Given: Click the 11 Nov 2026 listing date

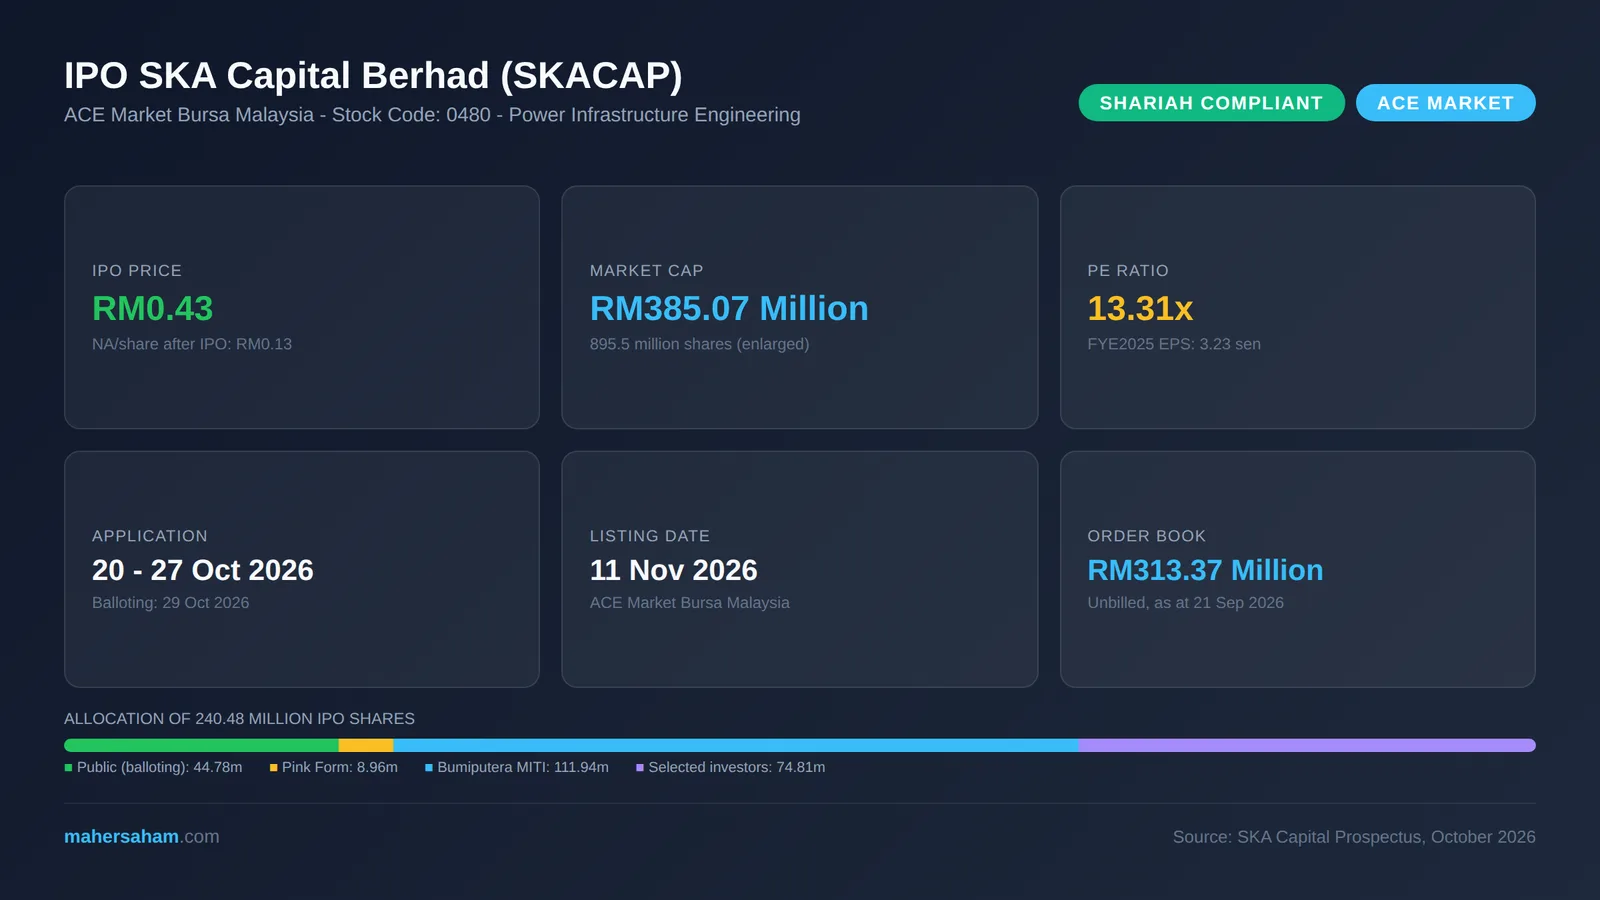Looking at the screenshot, I should pyautogui.click(x=673, y=570).
